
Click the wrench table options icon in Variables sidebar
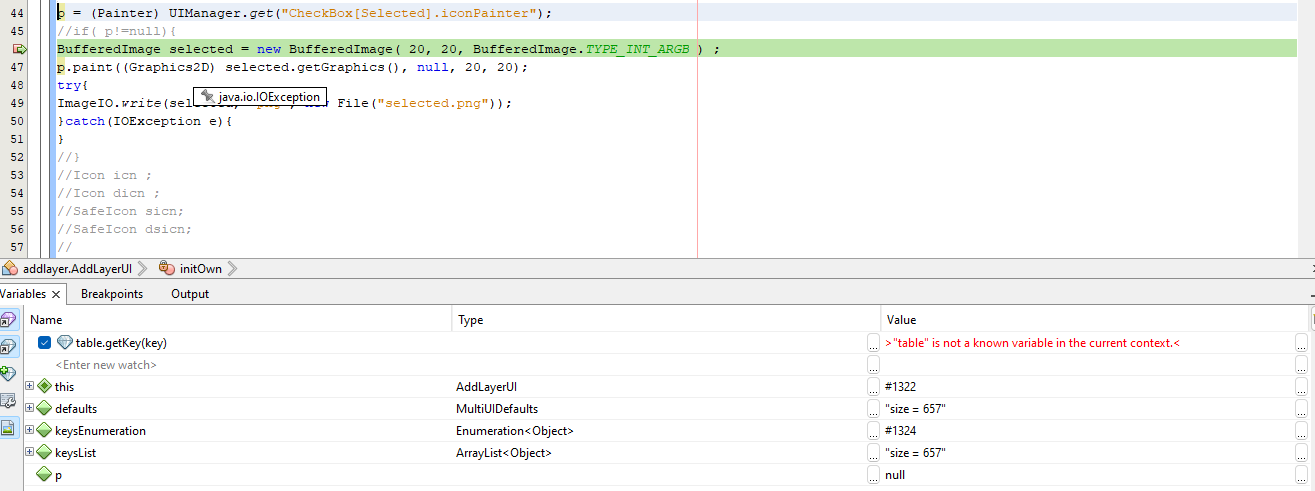tap(9, 400)
